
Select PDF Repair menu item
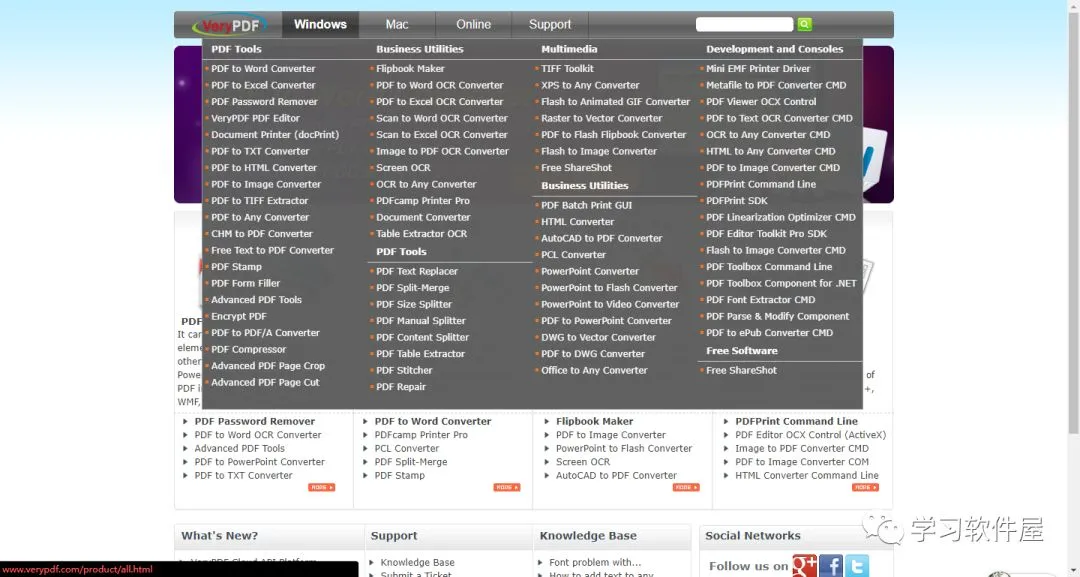(401, 387)
